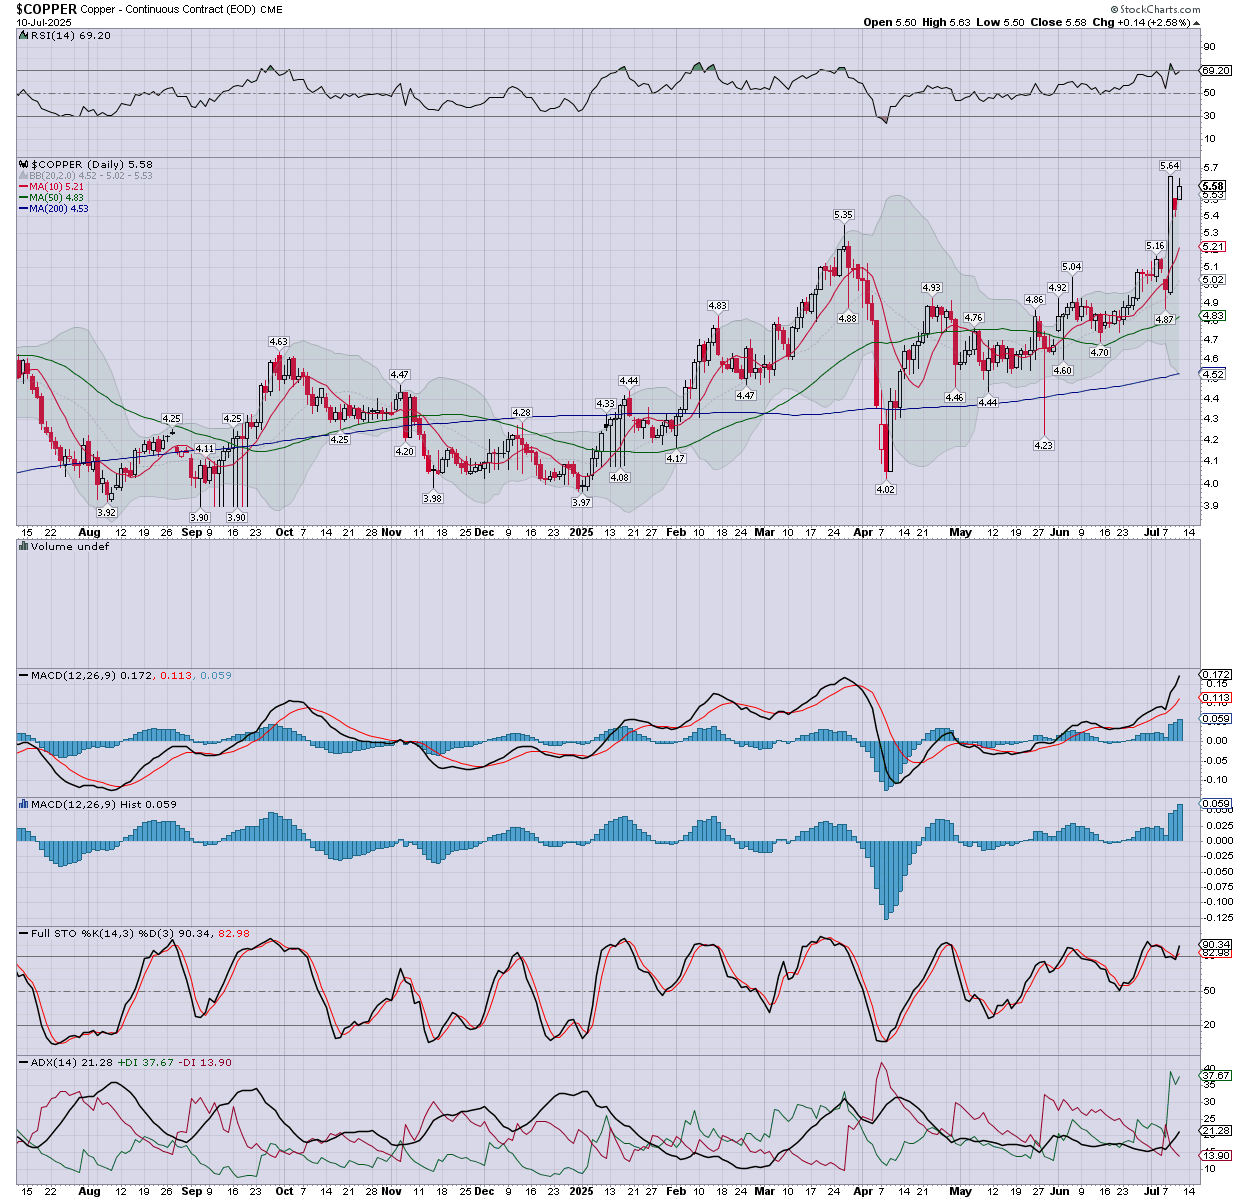Click the red MA(10) legend line swatch
This screenshot has width=1250, height=1200.
coord(23,187)
